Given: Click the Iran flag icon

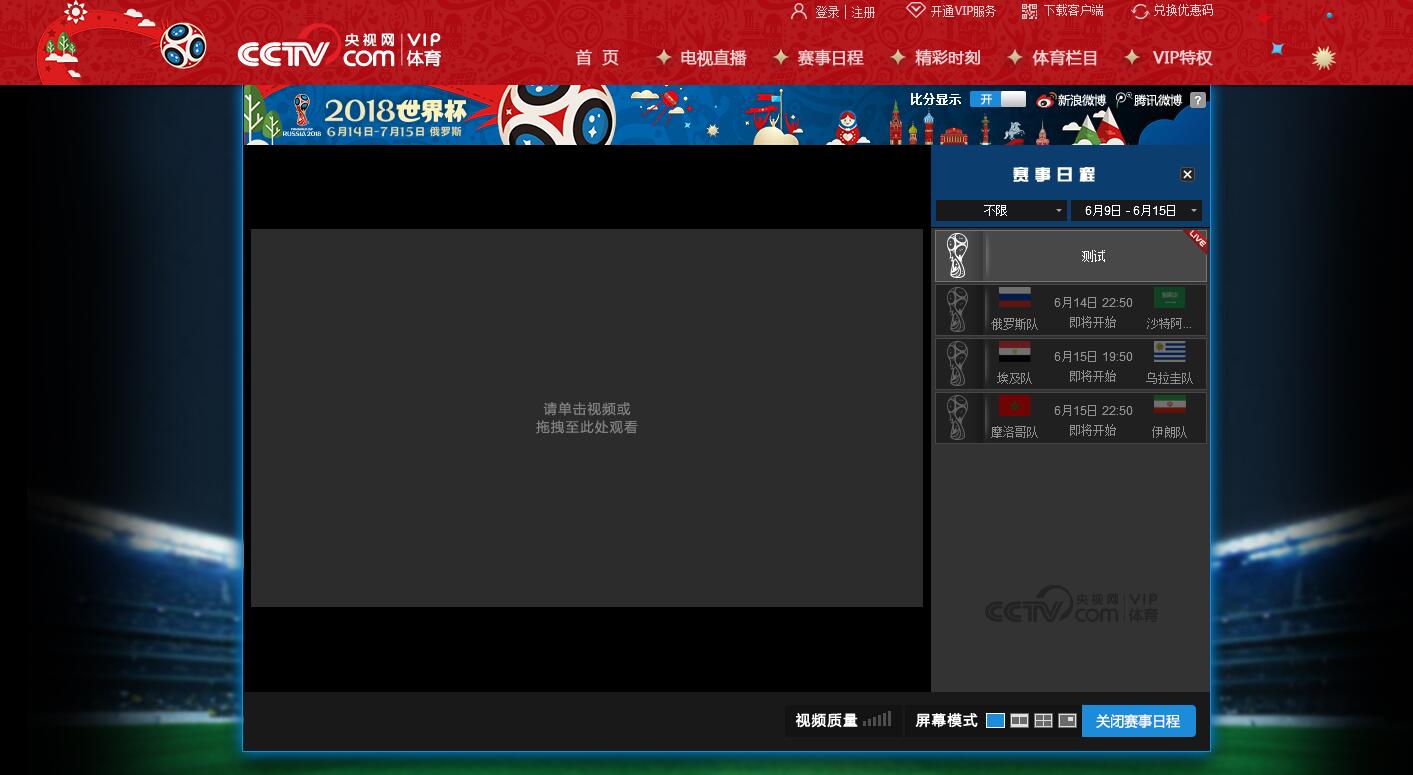Looking at the screenshot, I should tap(1169, 406).
